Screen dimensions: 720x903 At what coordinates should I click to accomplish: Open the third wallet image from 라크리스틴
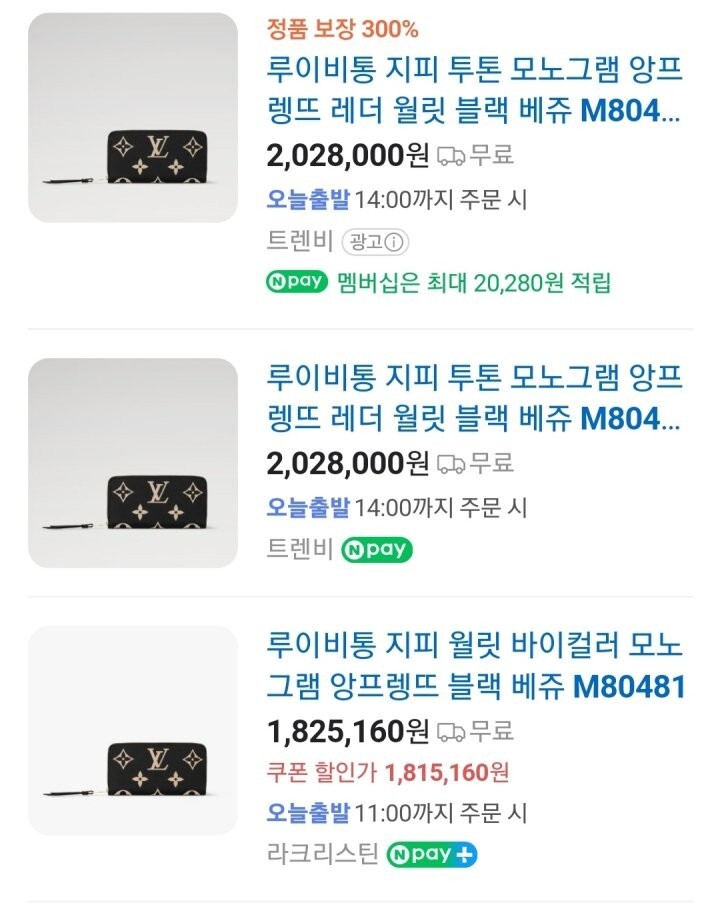(x=133, y=730)
